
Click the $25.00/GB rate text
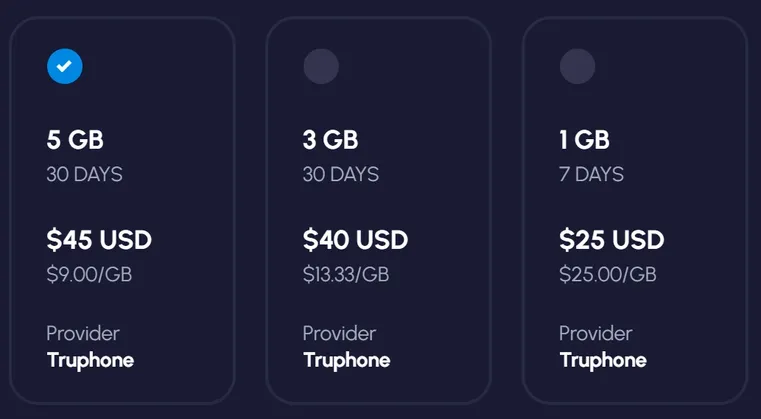pos(608,274)
